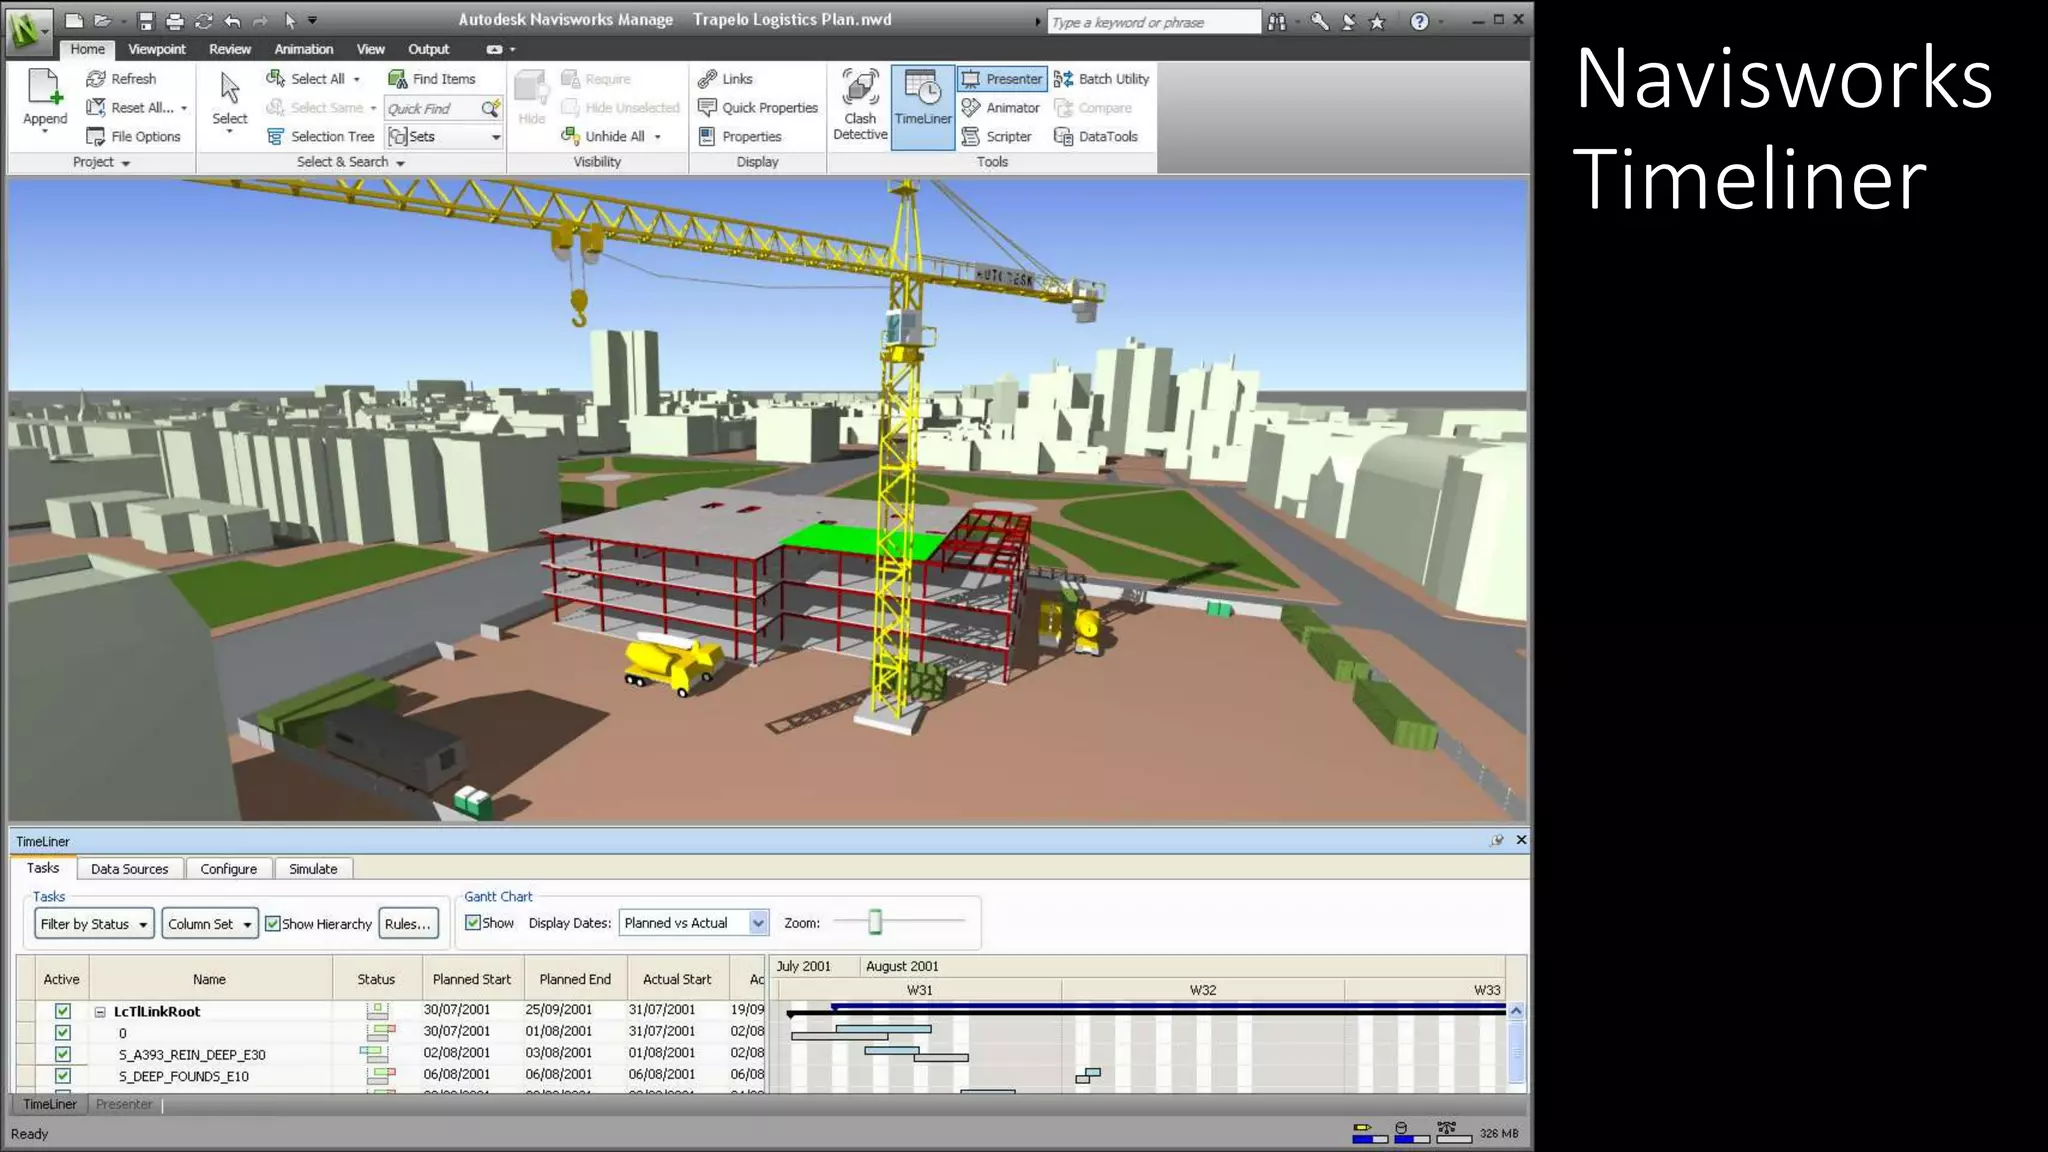The height and width of the screenshot is (1152, 2048).
Task: Click the Quick Find input box
Action: coord(433,108)
